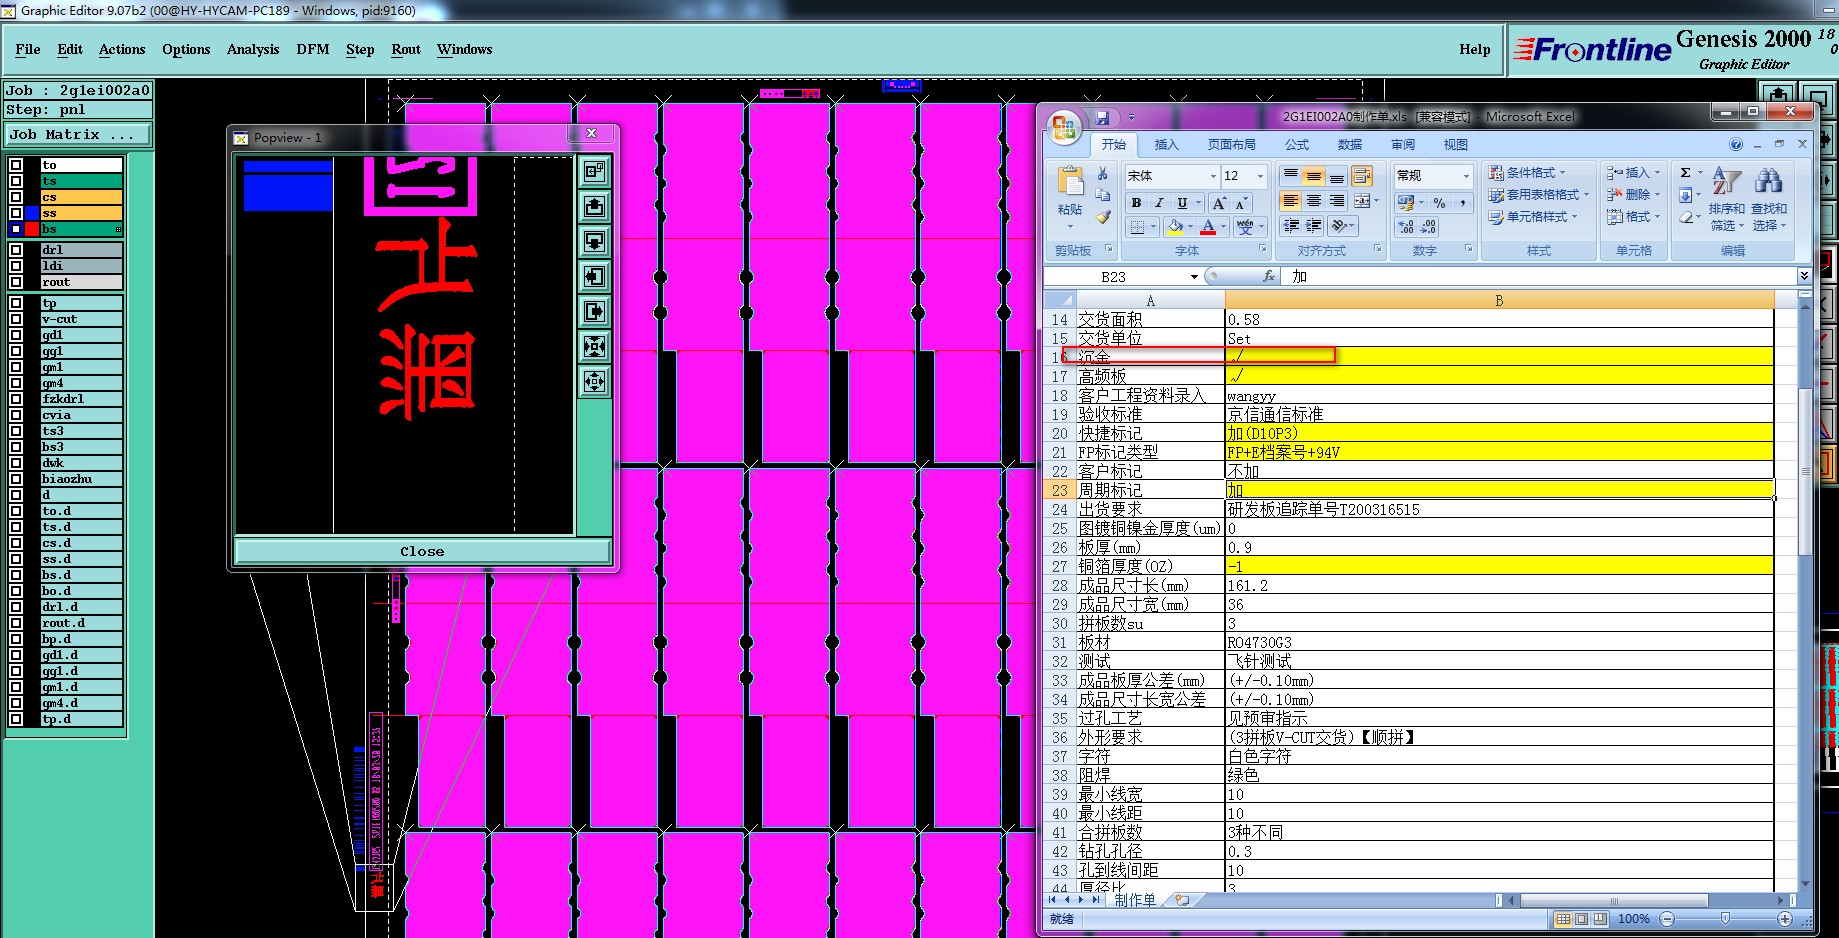Click the rout layer name in layer list

(81, 282)
